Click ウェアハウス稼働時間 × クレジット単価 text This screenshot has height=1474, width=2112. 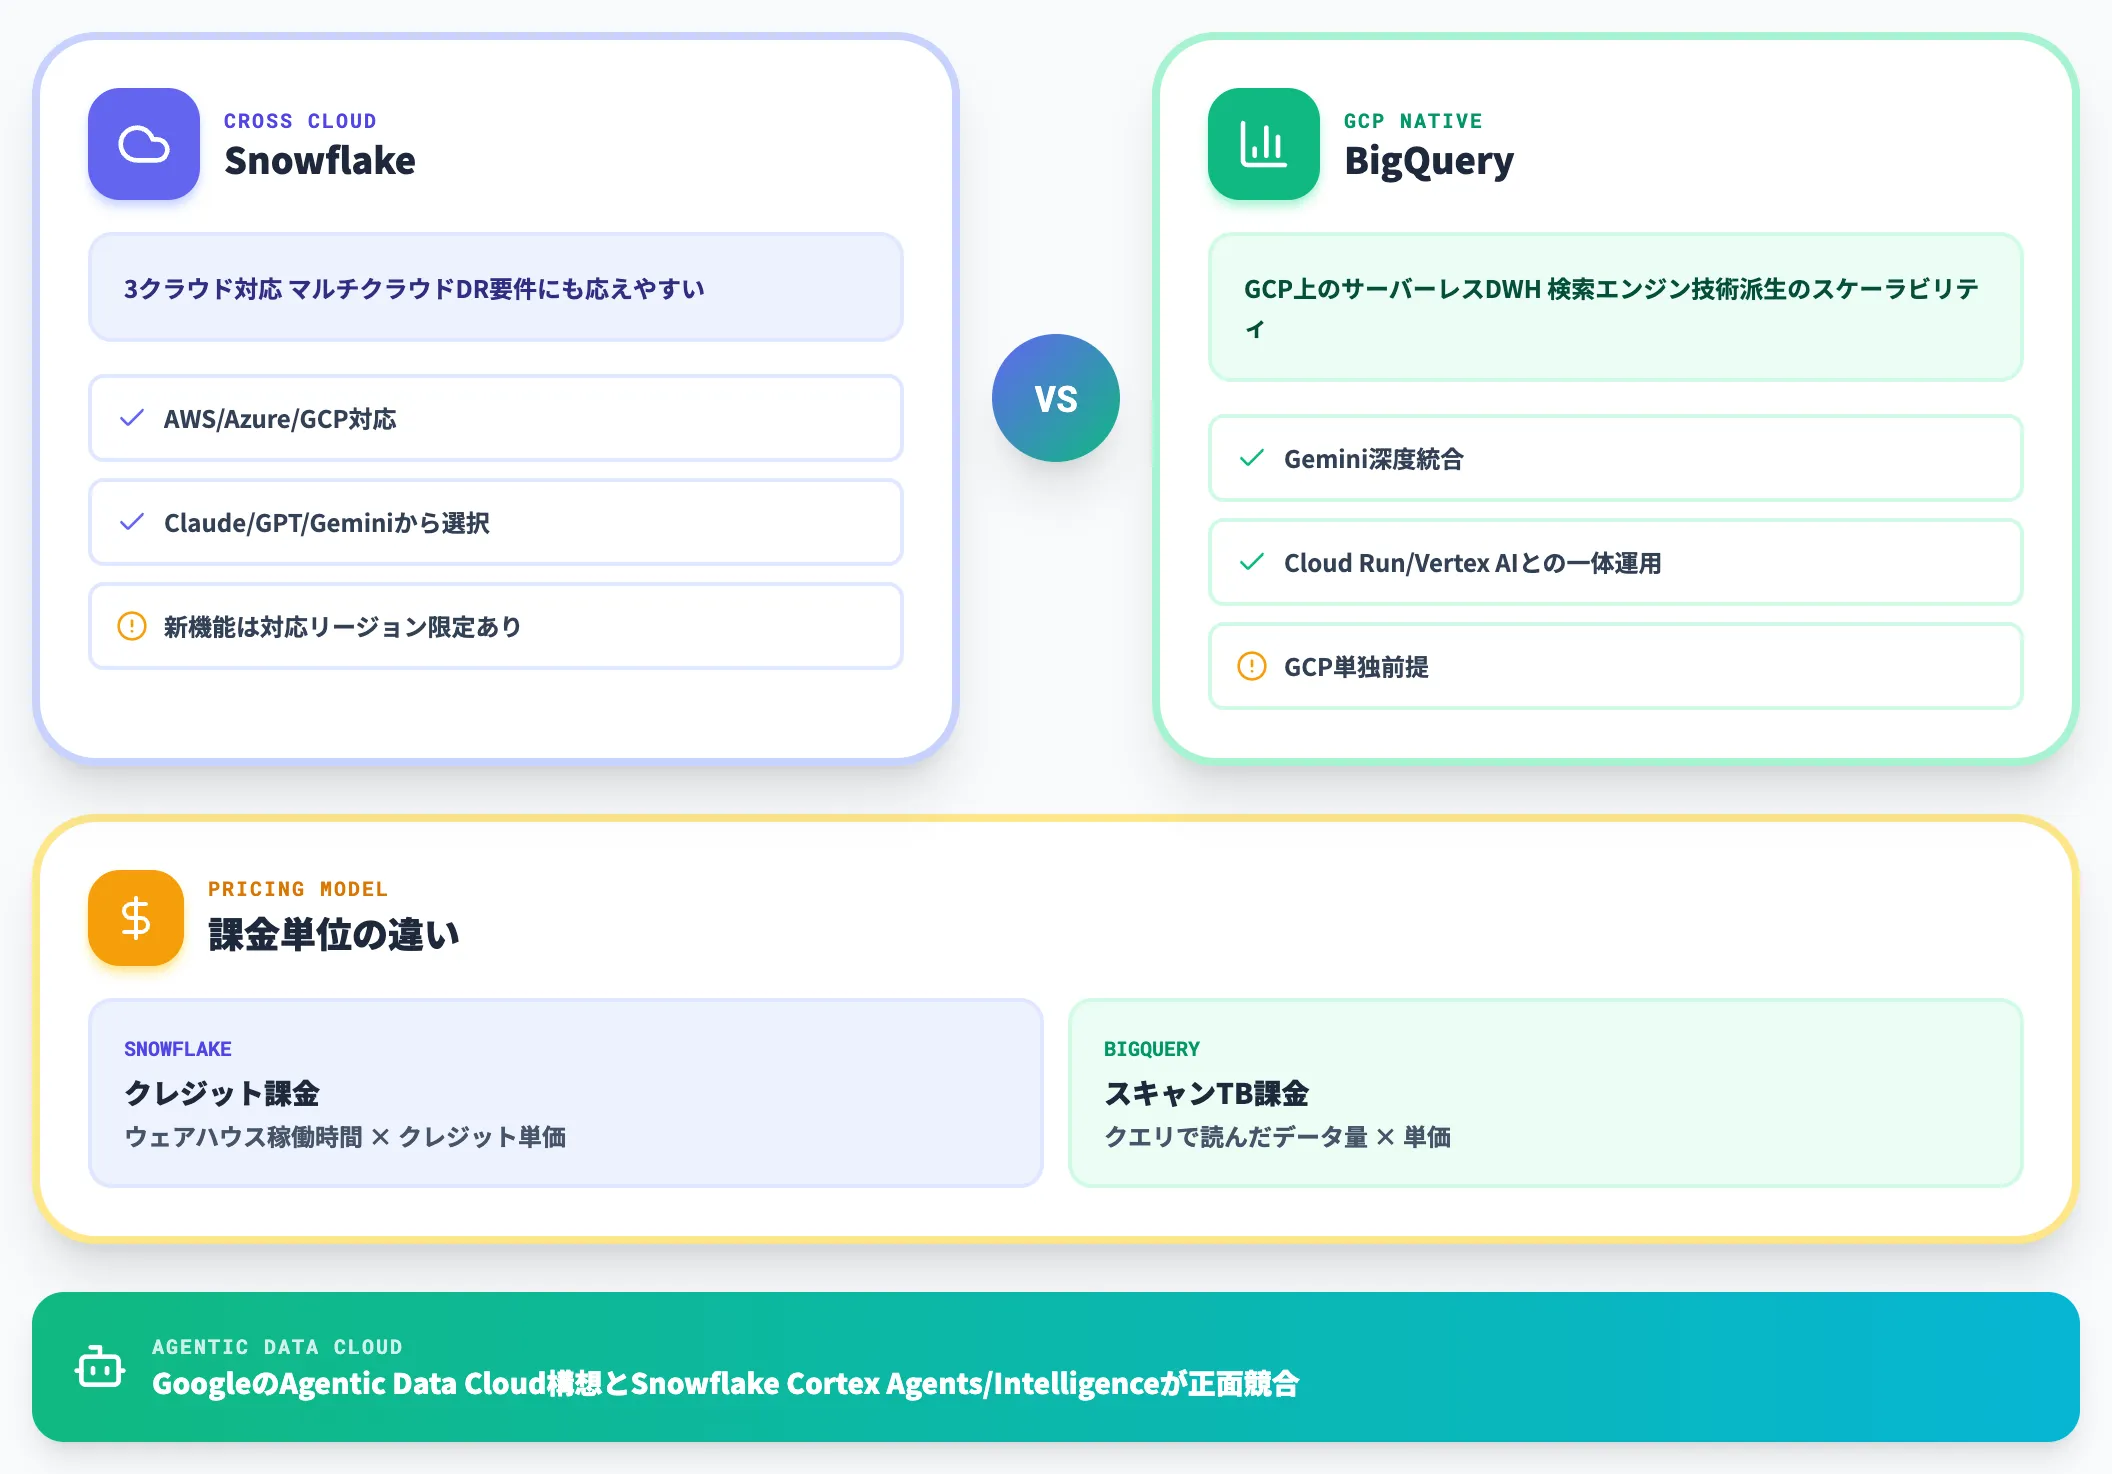point(345,1137)
